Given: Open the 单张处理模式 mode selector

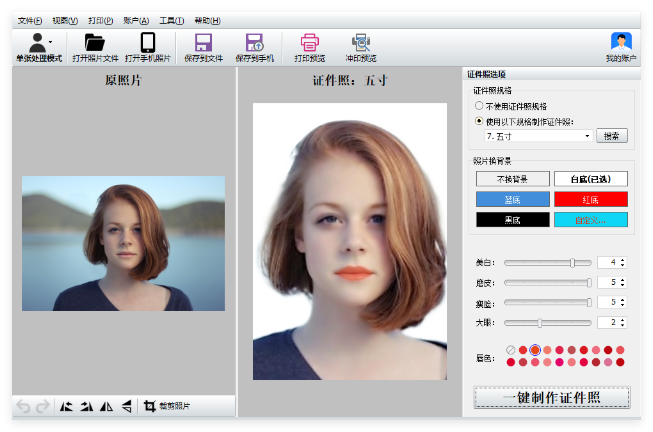Looking at the screenshot, I should [x=39, y=47].
